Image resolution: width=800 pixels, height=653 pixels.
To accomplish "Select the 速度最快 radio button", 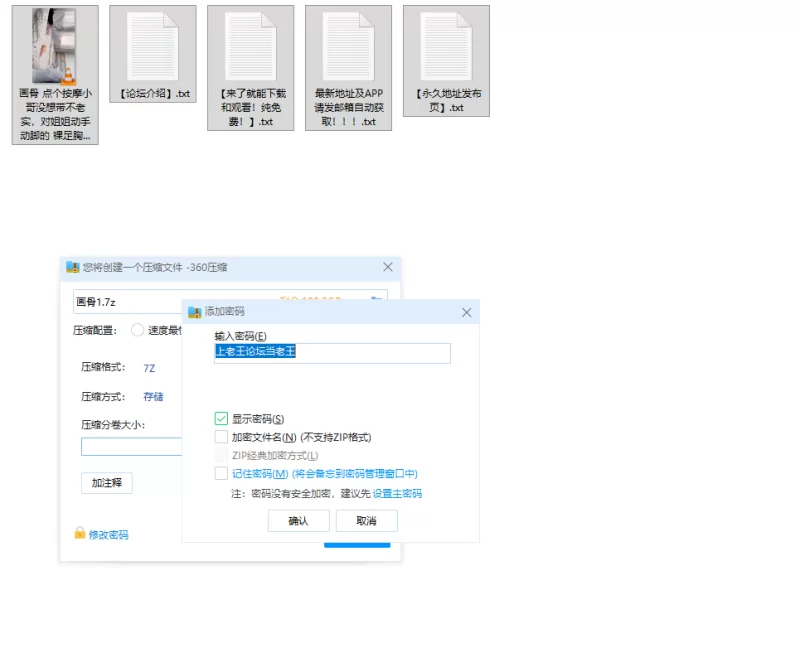I will (137, 330).
